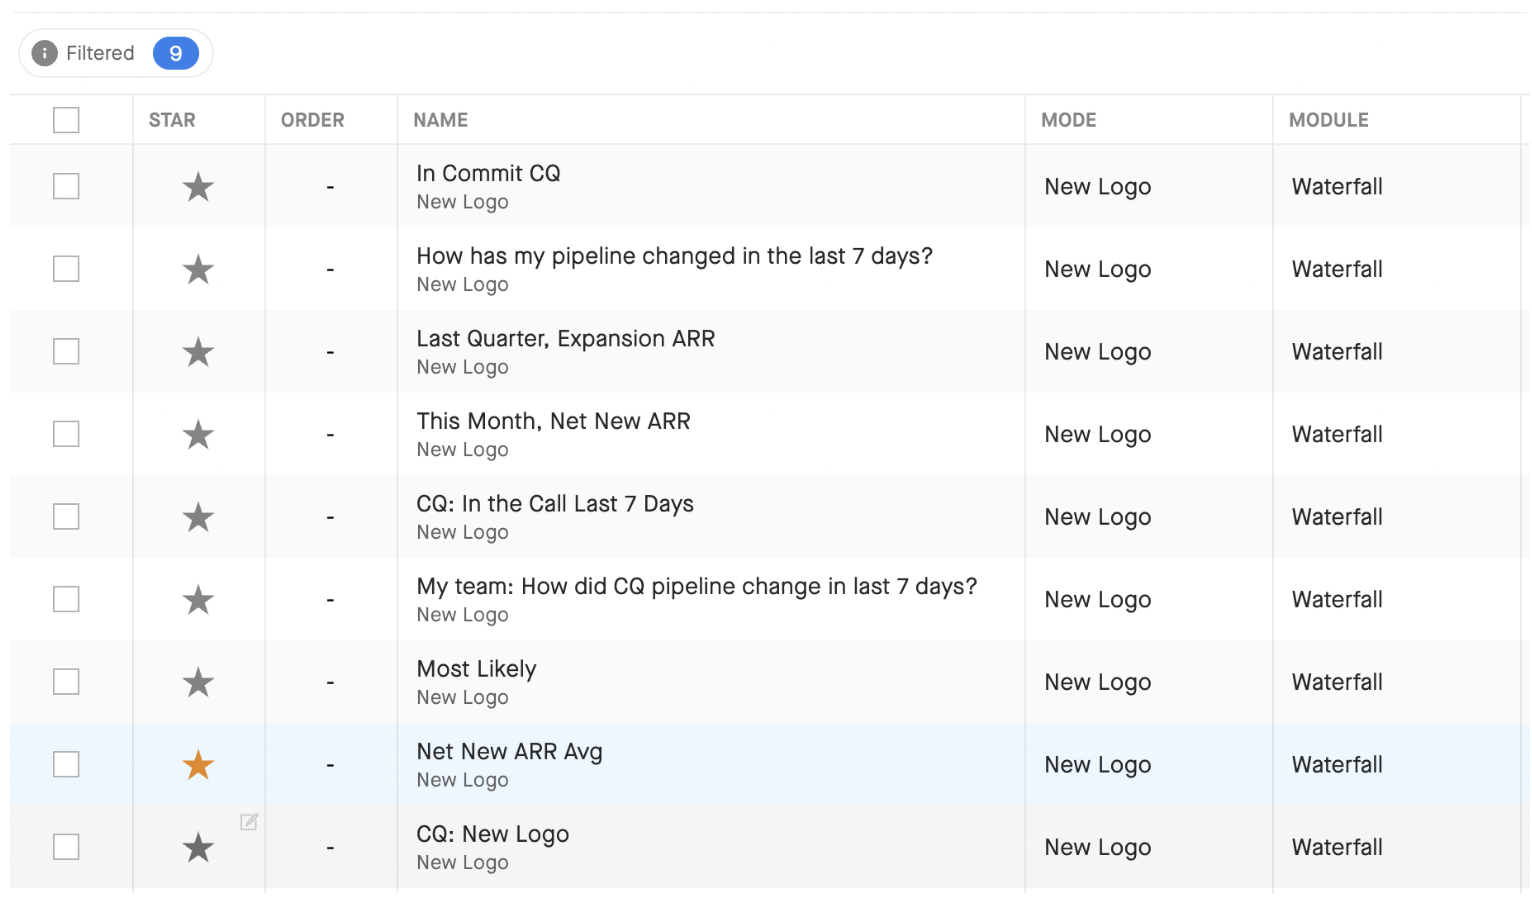The image size is (1532, 914).
Task: Click the blue 9 filter count badge
Action: (176, 53)
